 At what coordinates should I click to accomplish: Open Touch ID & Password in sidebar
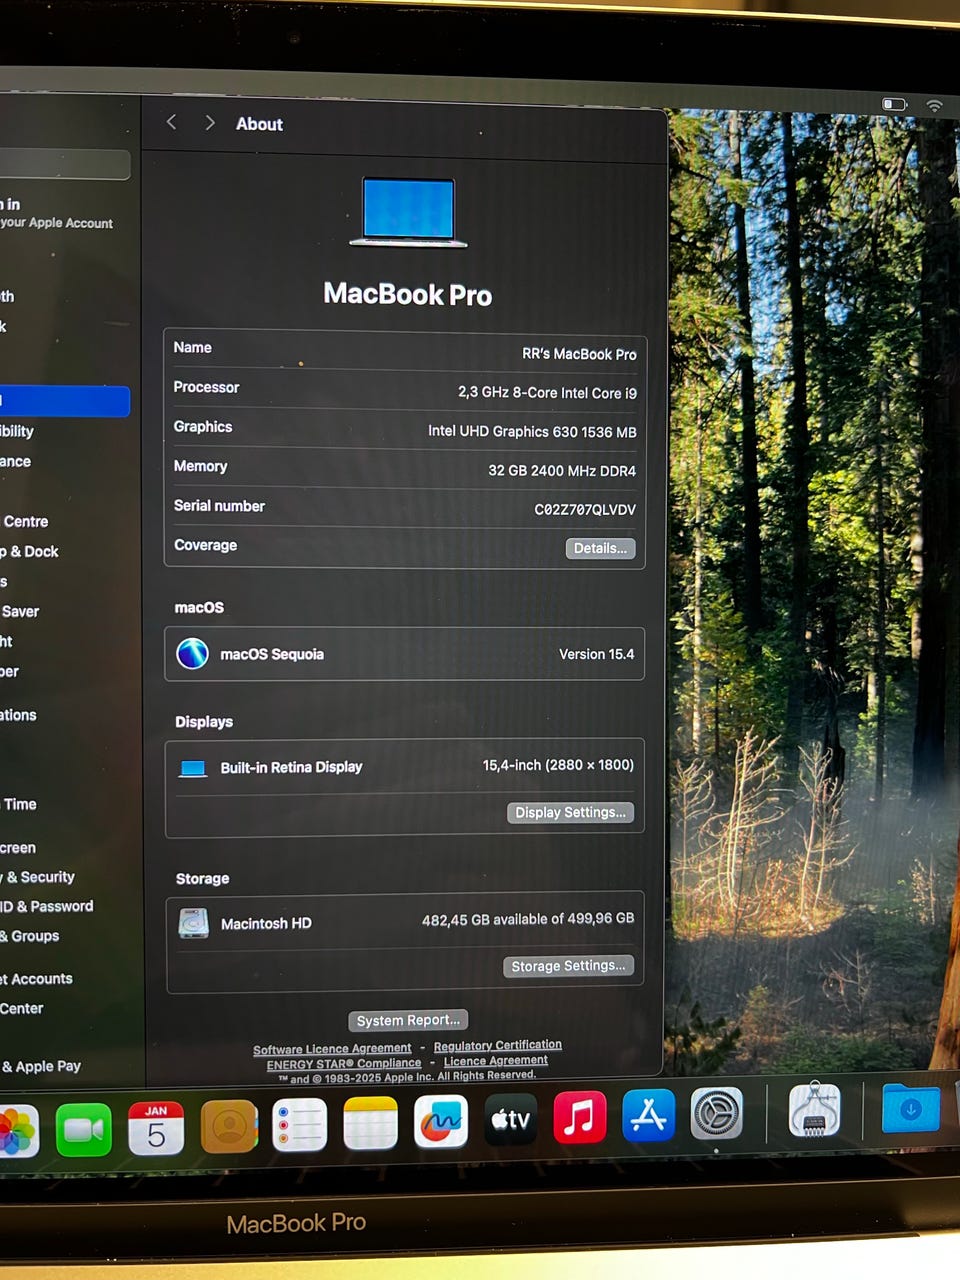47,906
